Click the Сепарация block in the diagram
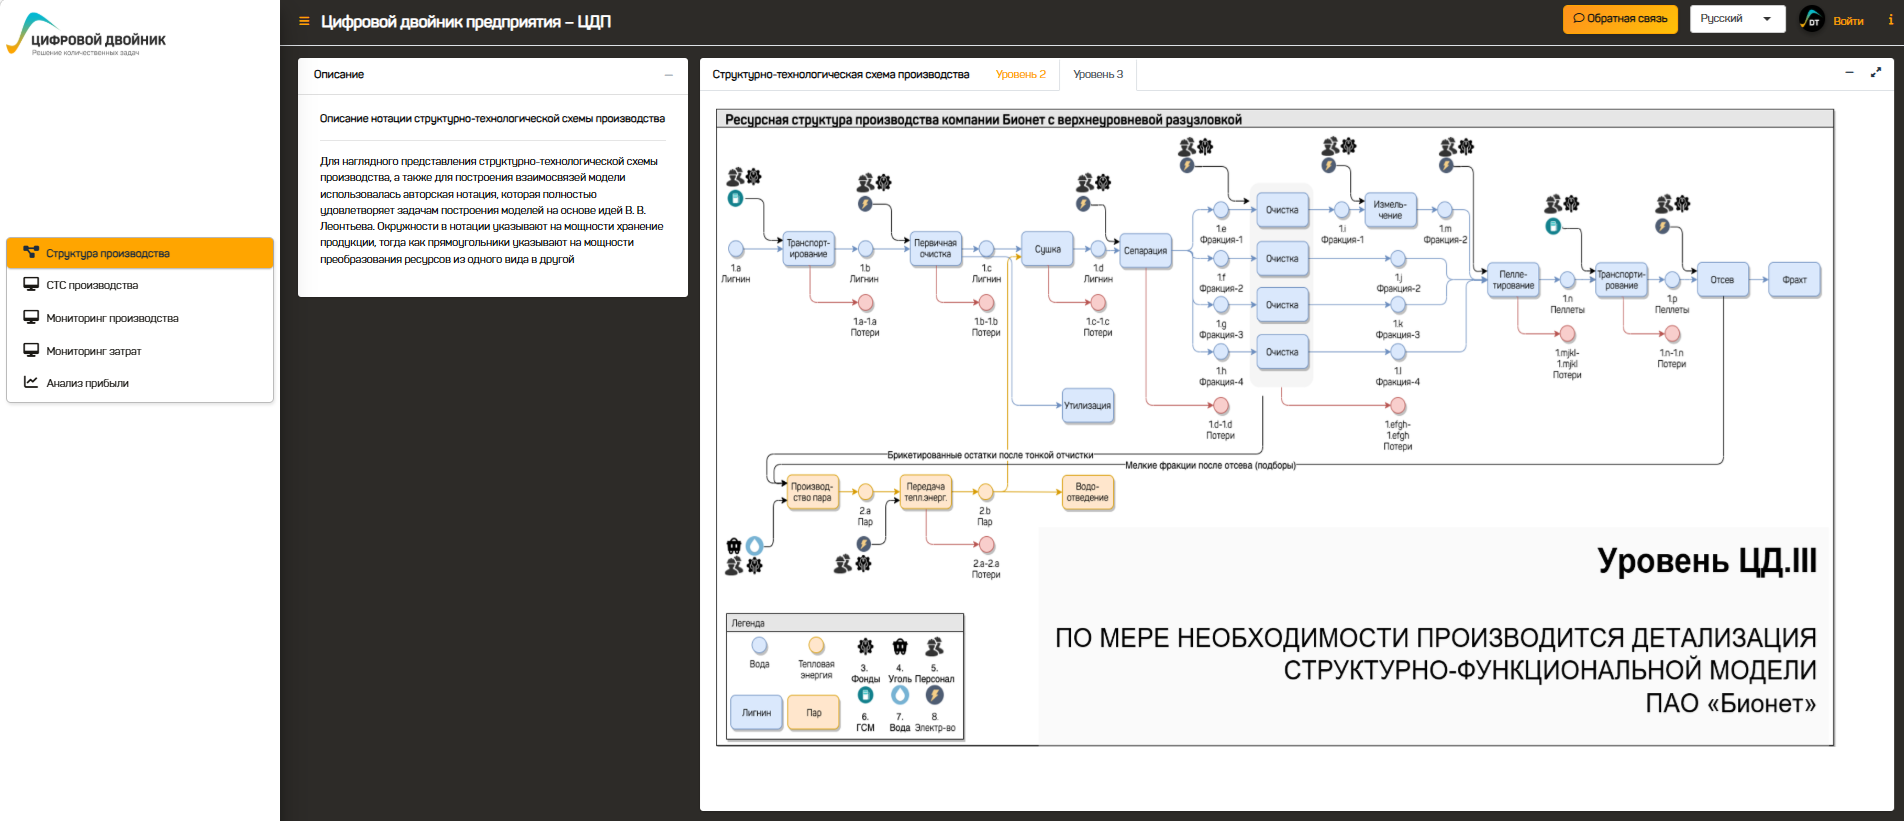The width and height of the screenshot is (1904, 821). 1145,251
